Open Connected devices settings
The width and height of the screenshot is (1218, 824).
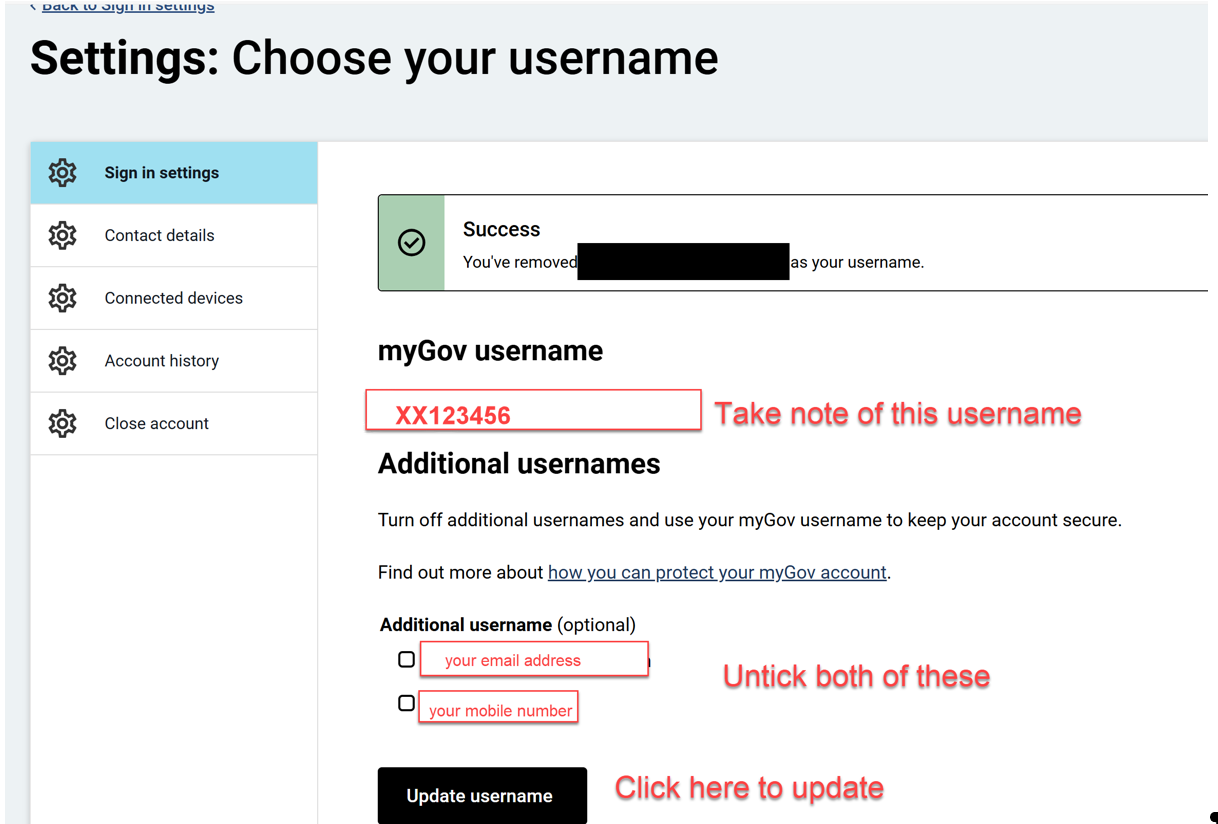[173, 298]
